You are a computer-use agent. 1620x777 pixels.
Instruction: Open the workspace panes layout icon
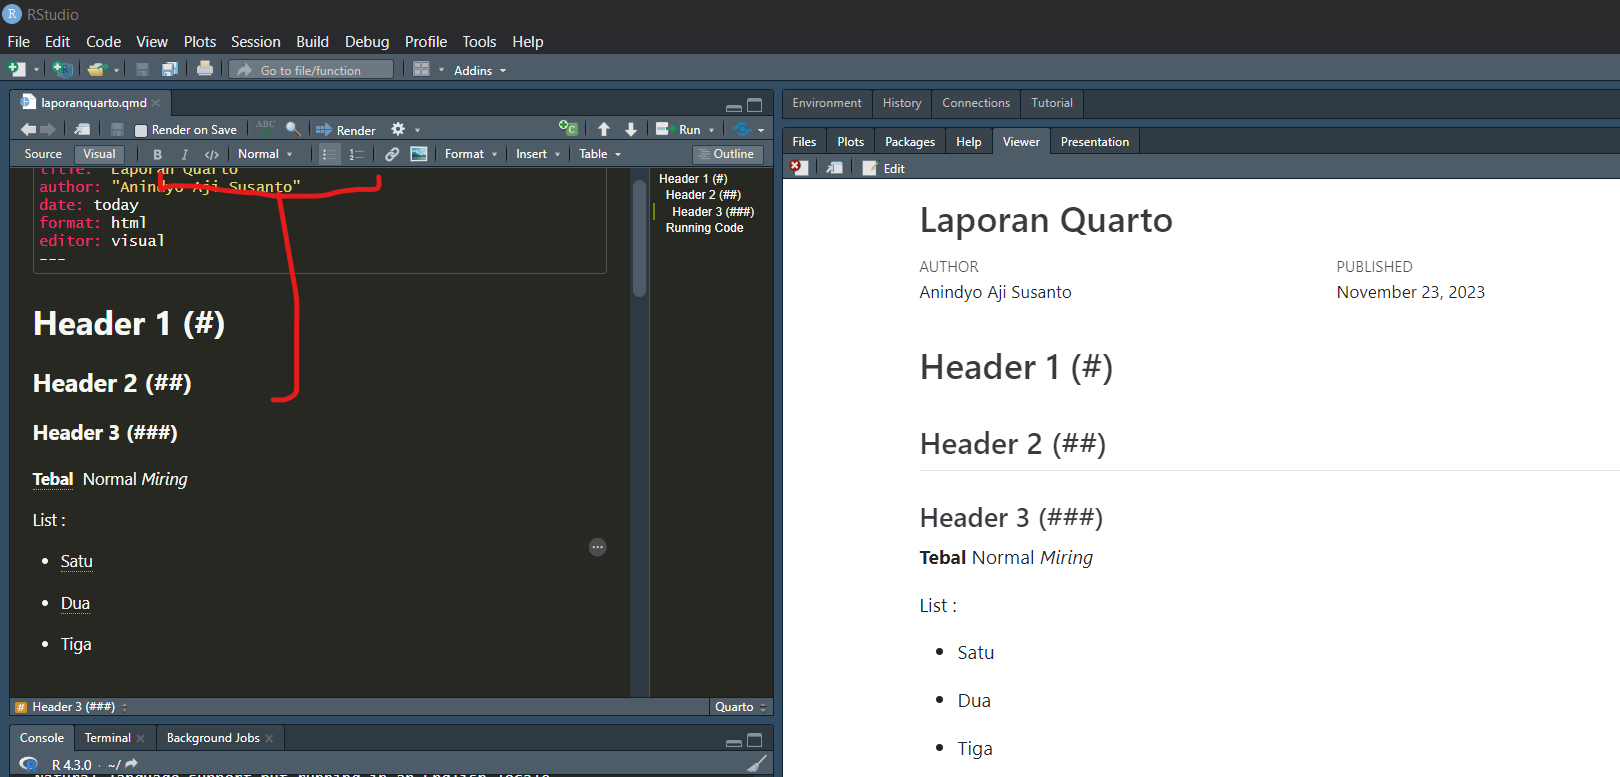[421, 69]
